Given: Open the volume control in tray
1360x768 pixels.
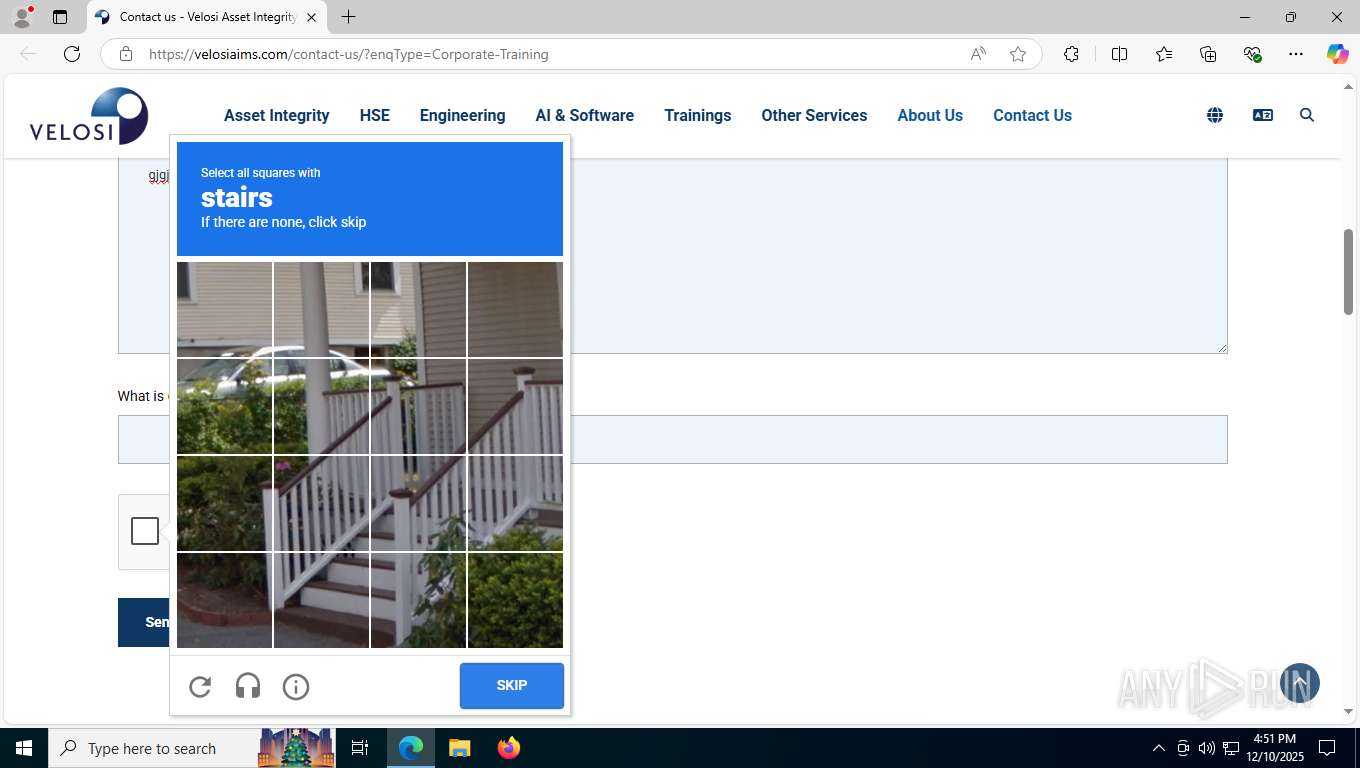Looking at the screenshot, I should 1206,748.
